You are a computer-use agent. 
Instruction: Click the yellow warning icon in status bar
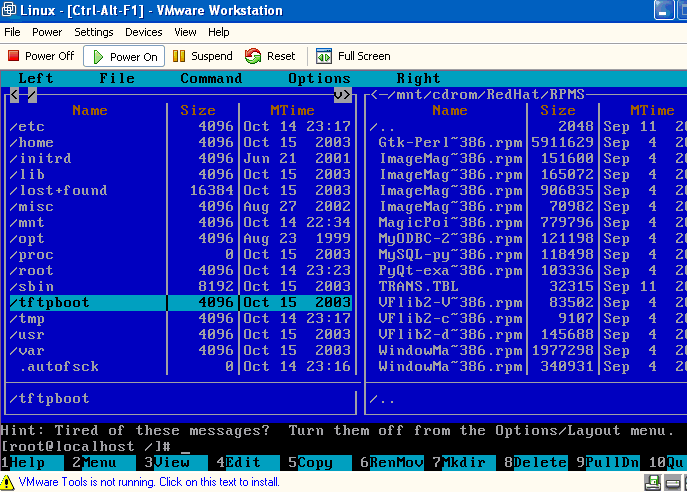point(8,482)
